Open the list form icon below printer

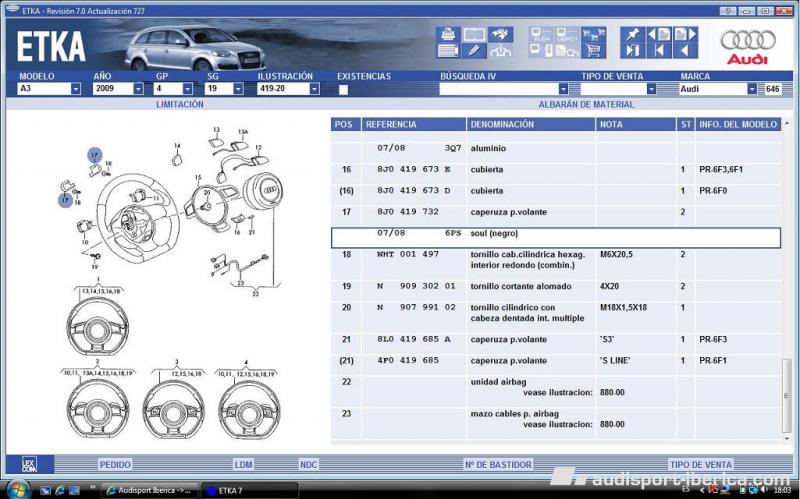448,51
